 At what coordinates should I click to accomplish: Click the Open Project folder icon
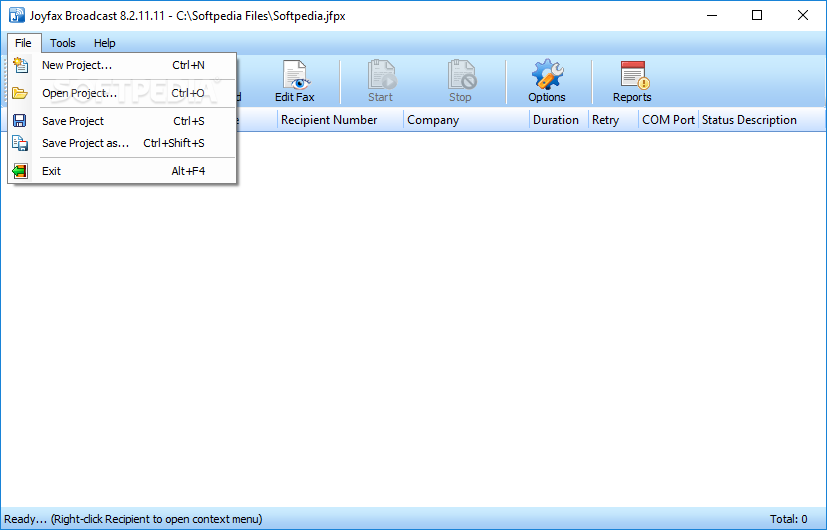pyautogui.click(x=20, y=93)
